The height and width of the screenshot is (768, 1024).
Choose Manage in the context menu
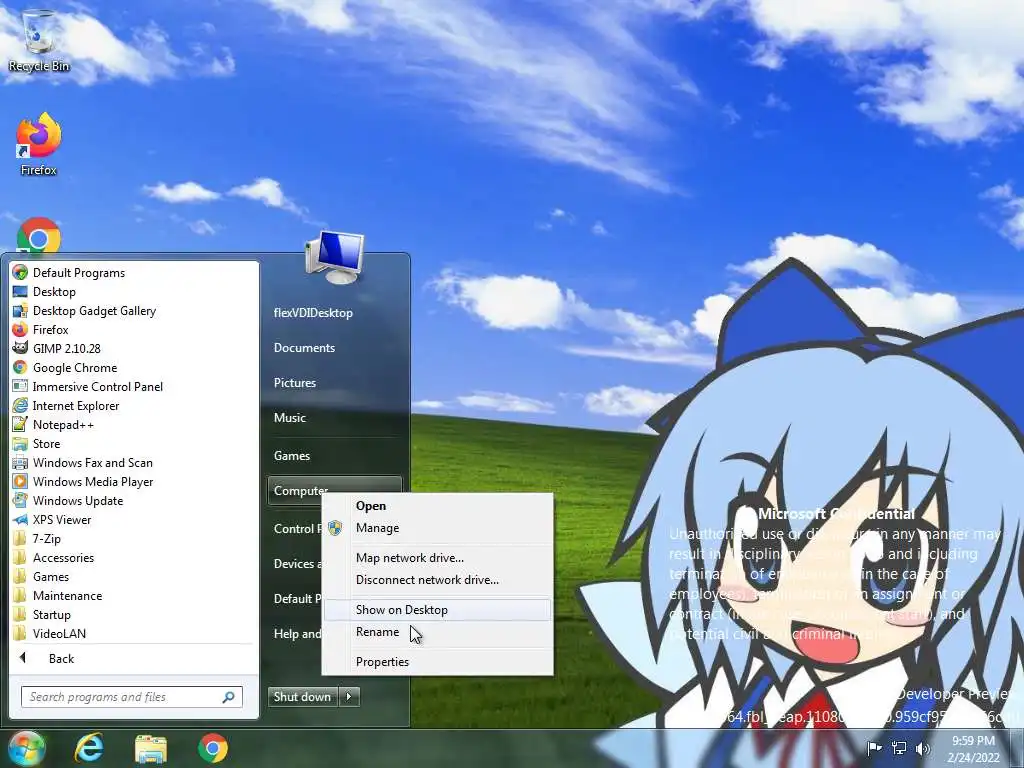pos(438,528)
